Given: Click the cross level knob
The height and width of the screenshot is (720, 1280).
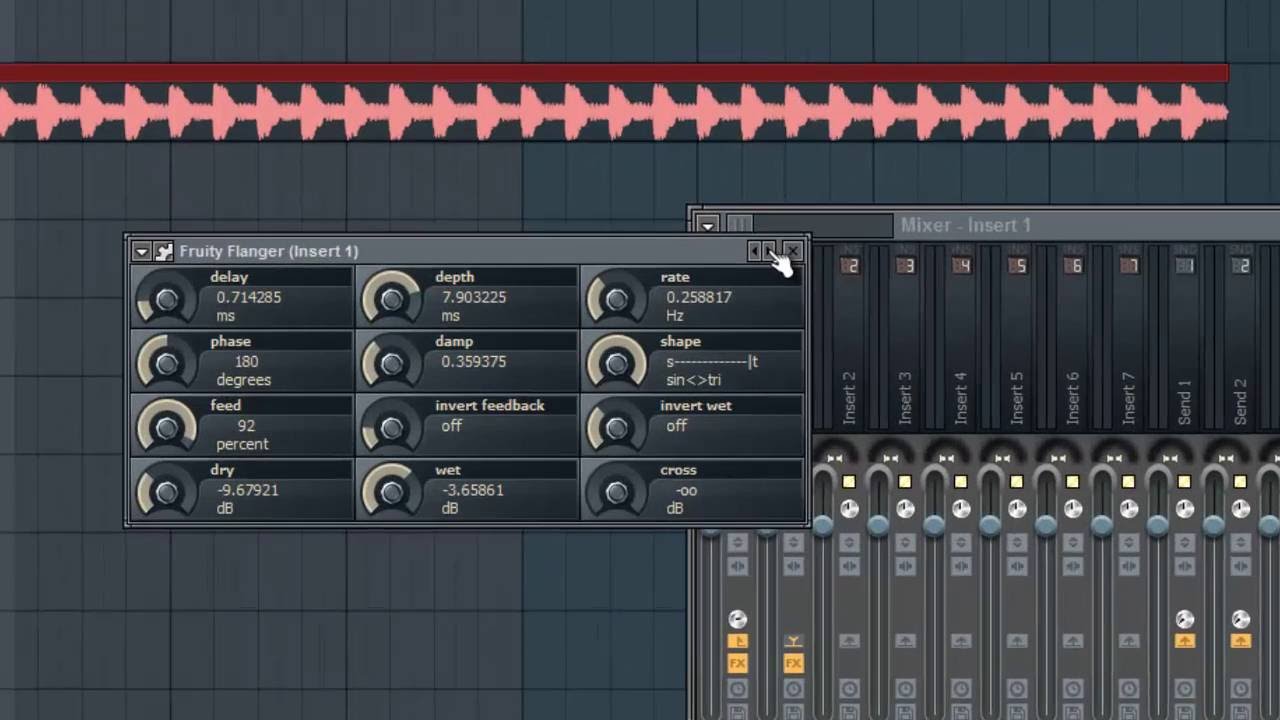Looking at the screenshot, I should (x=616, y=491).
